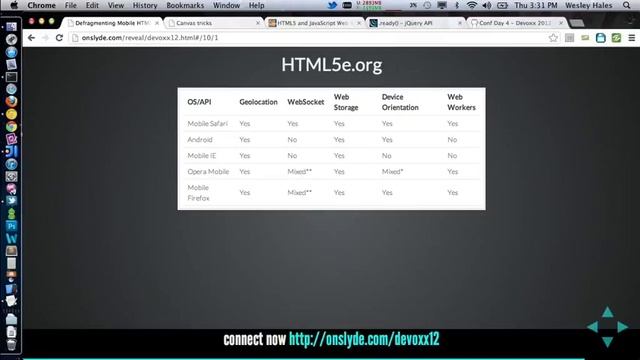Click the gray grid extension icon in the toolbar
This screenshot has height=360, width=640.
569,38
